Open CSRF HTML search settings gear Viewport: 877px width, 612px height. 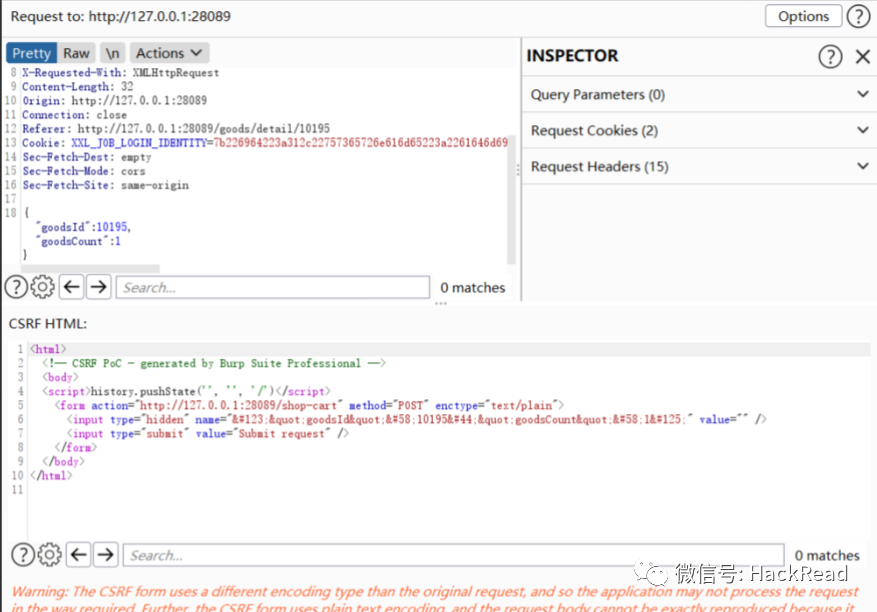pyautogui.click(x=49, y=555)
